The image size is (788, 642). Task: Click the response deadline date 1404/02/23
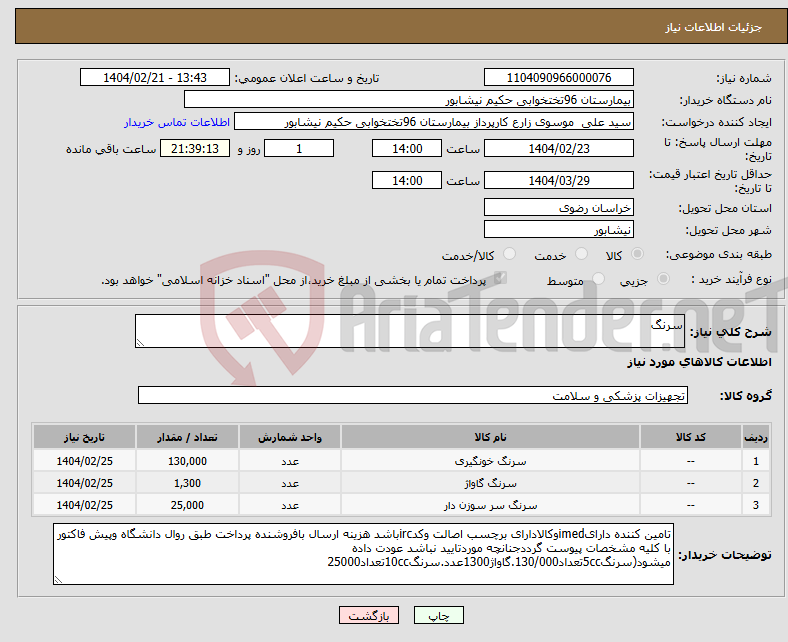tap(558, 148)
